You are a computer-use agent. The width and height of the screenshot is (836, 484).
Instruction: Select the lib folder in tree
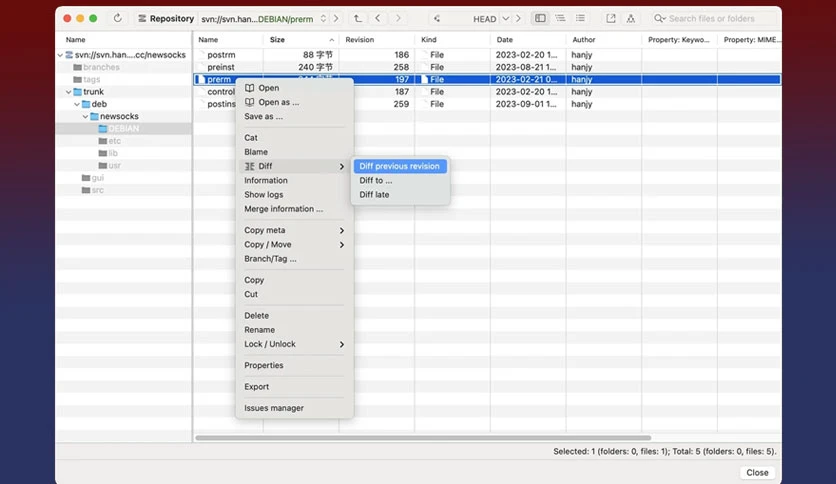click(108, 153)
